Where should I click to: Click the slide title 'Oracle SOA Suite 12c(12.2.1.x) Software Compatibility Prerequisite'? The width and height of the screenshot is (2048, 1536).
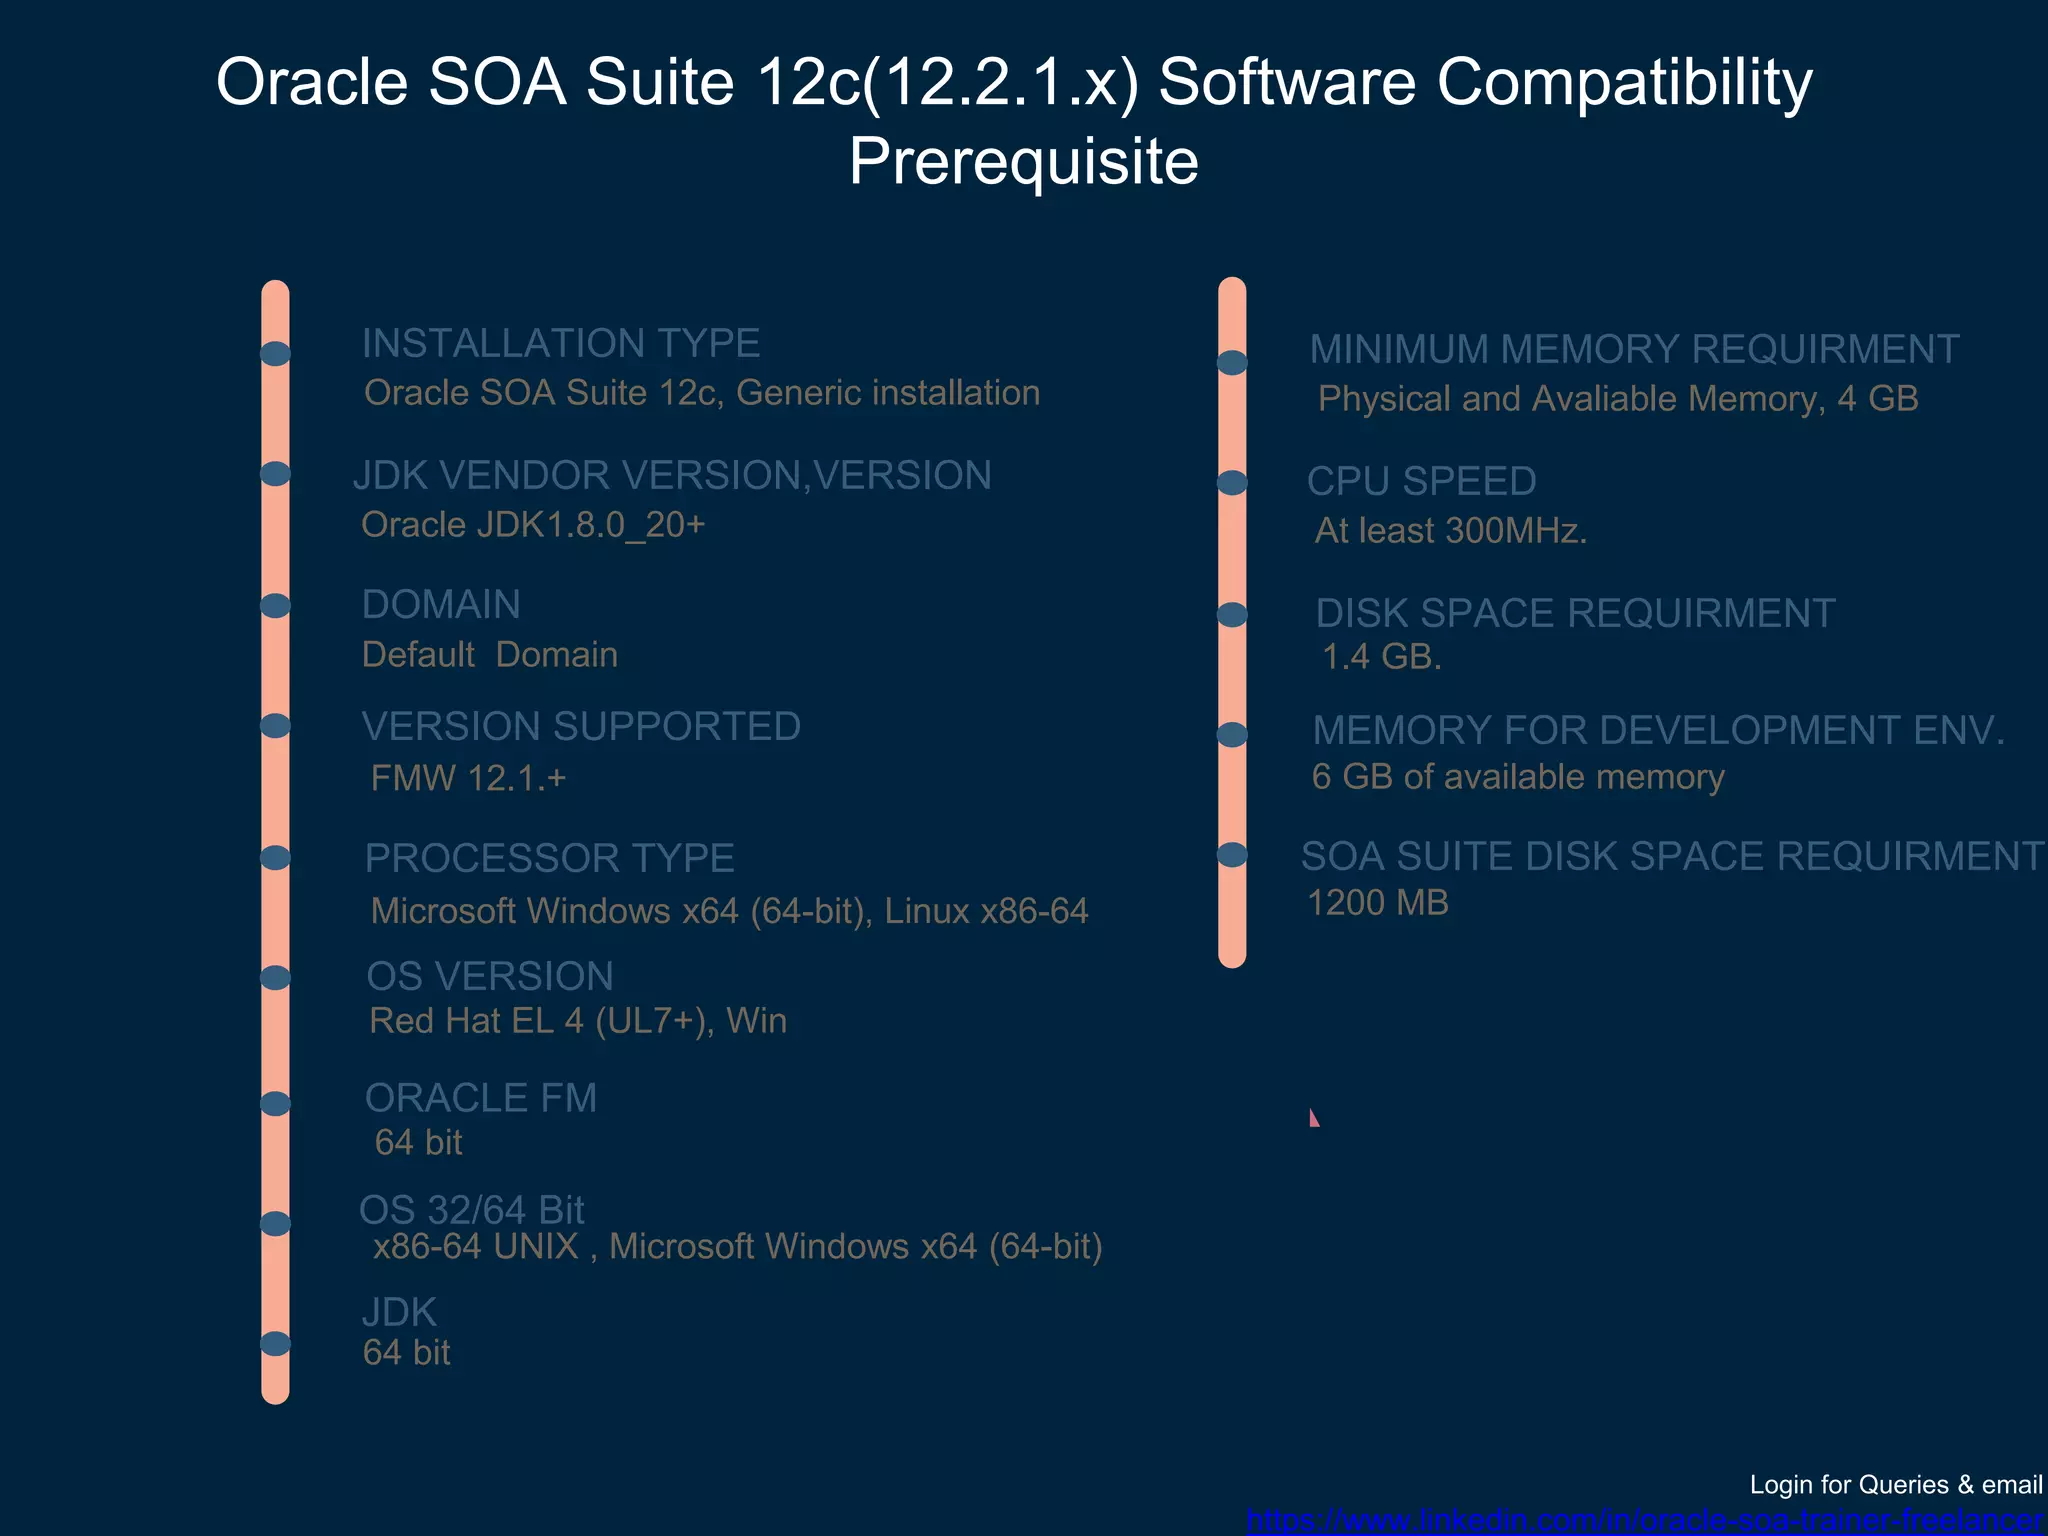click(1014, 121)
